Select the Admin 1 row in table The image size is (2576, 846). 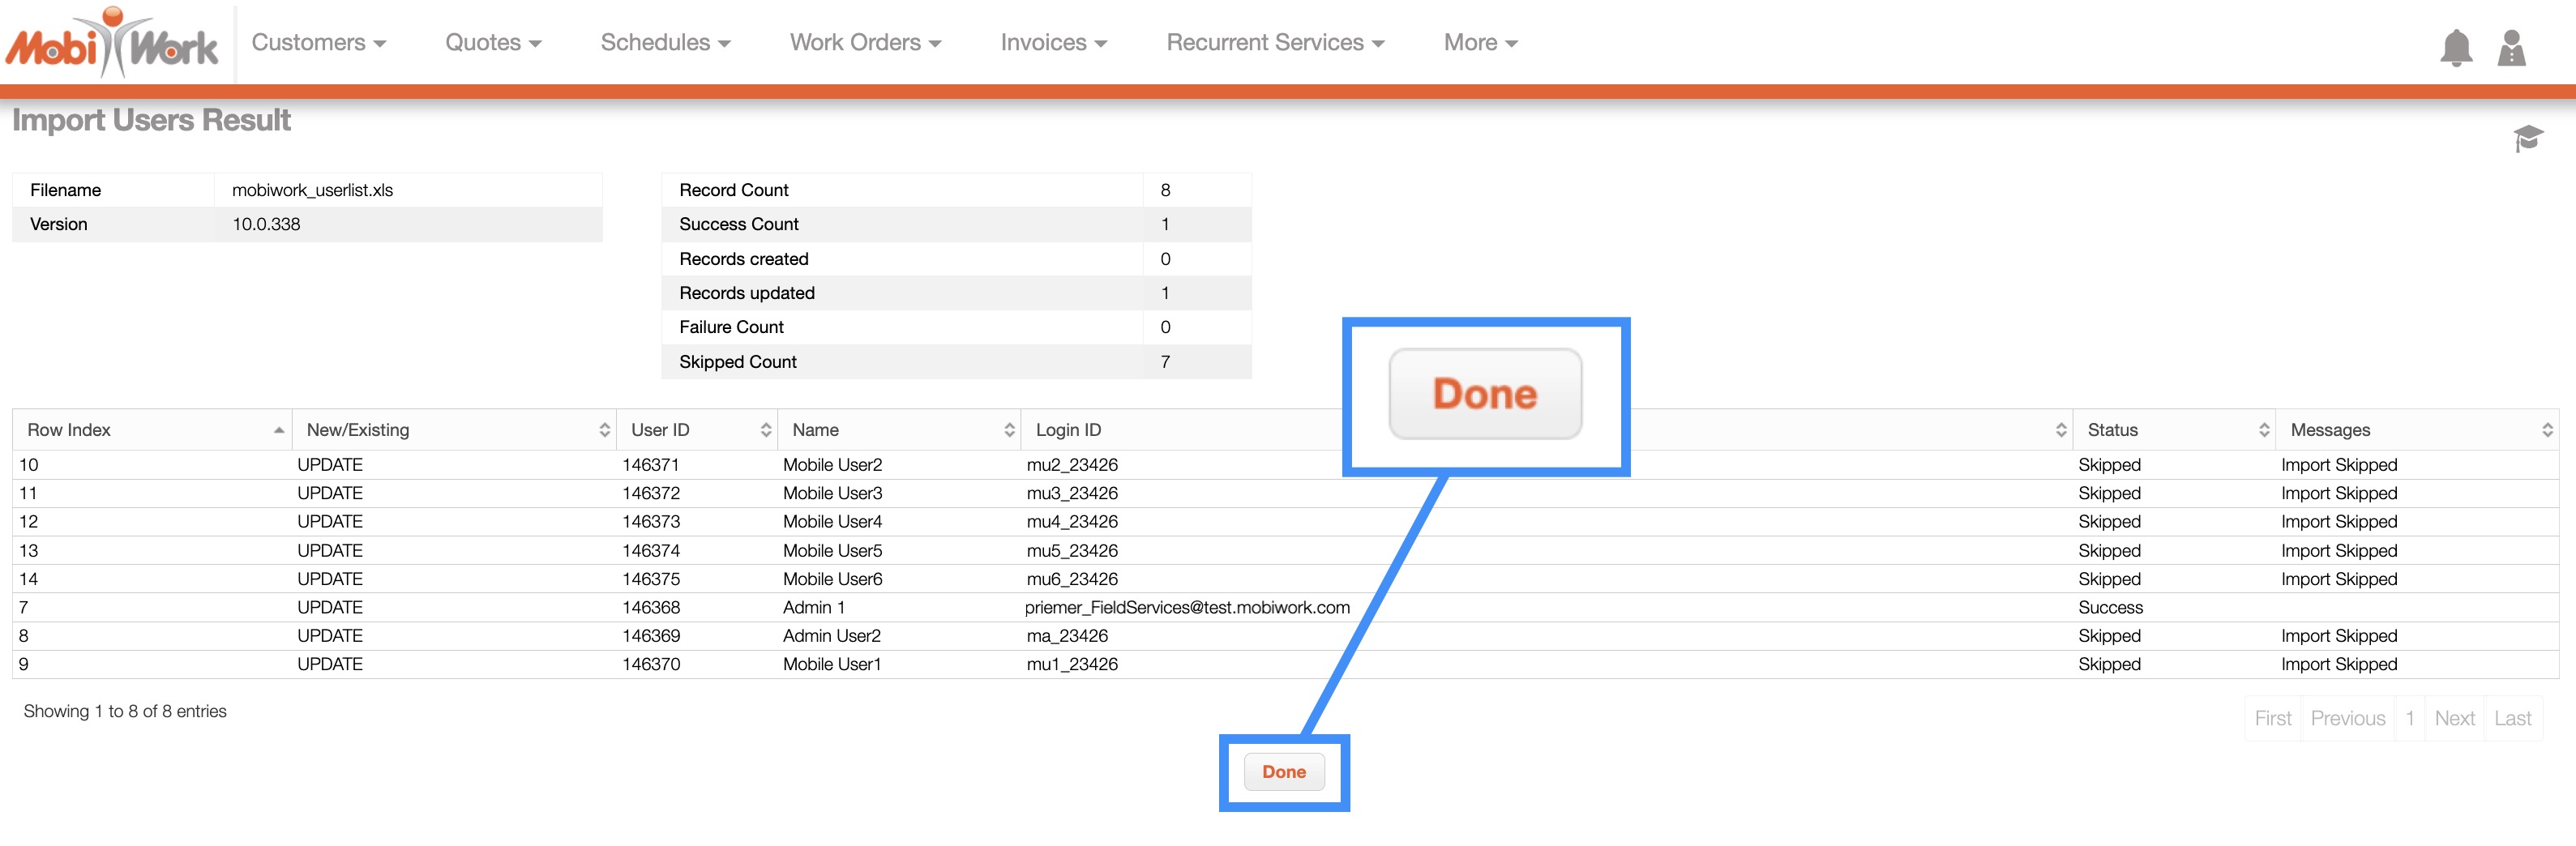click(x=813, y=608)
